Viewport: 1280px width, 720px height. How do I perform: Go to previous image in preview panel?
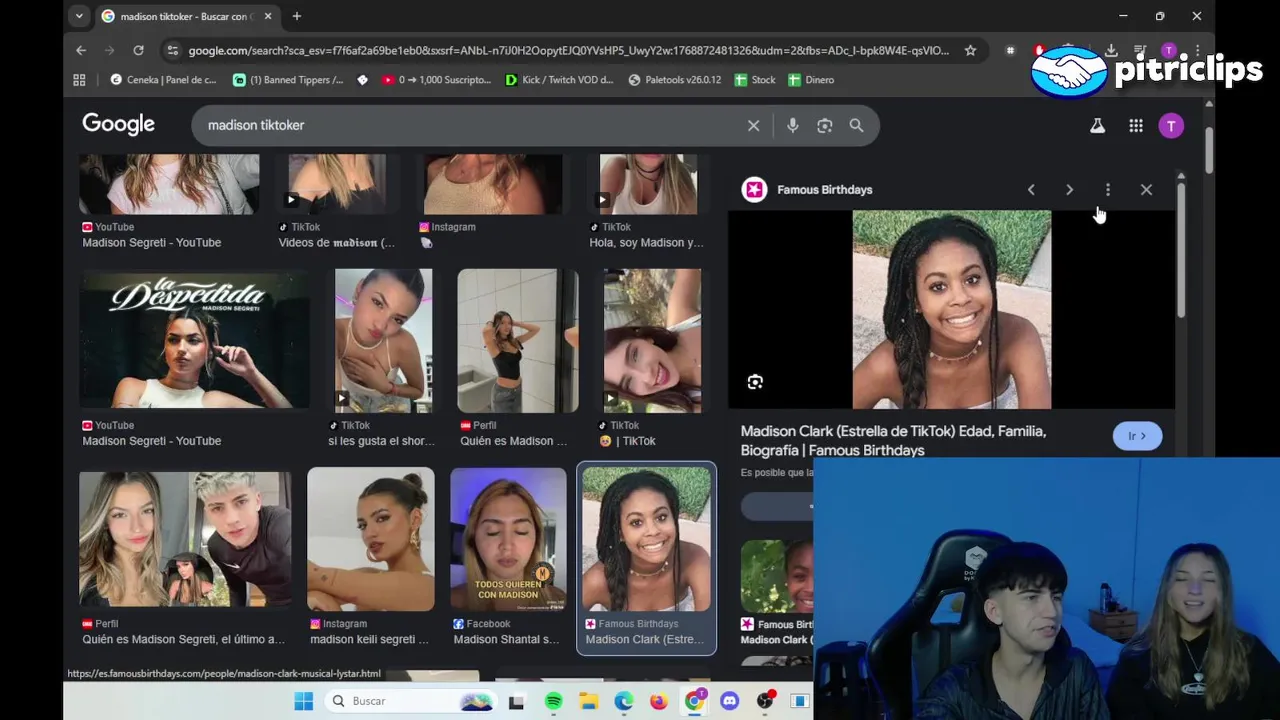pos(1031,190)
